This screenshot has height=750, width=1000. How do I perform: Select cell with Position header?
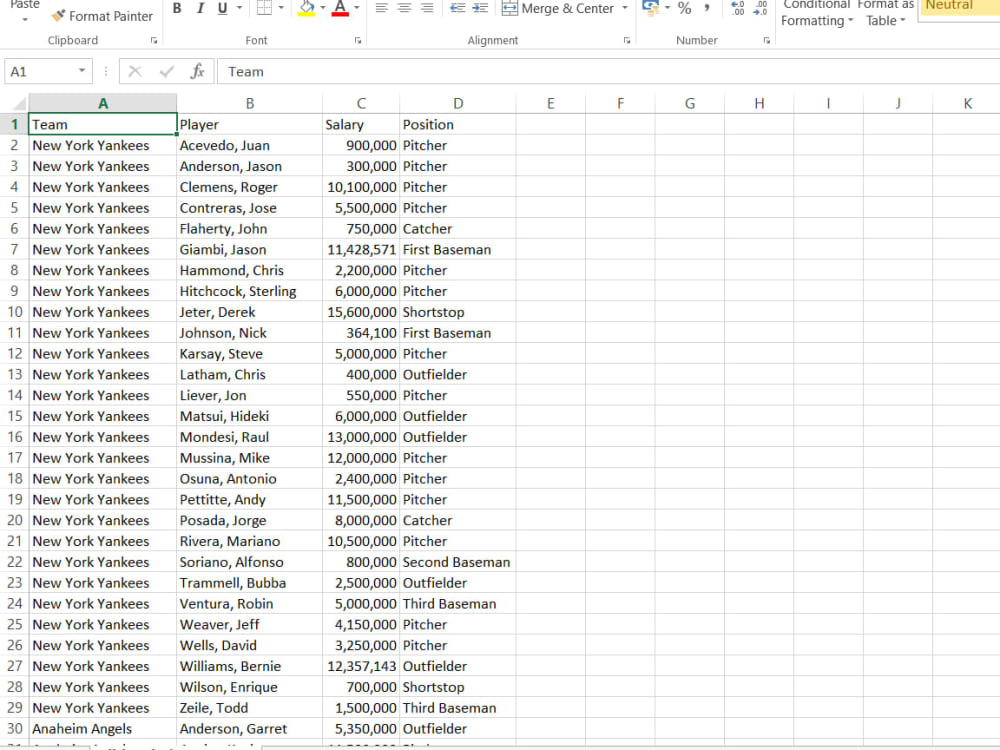(458, 124)
